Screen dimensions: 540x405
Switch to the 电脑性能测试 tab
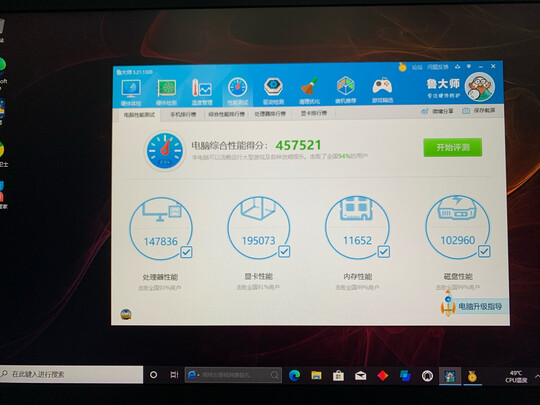click(x=139, y=115)
